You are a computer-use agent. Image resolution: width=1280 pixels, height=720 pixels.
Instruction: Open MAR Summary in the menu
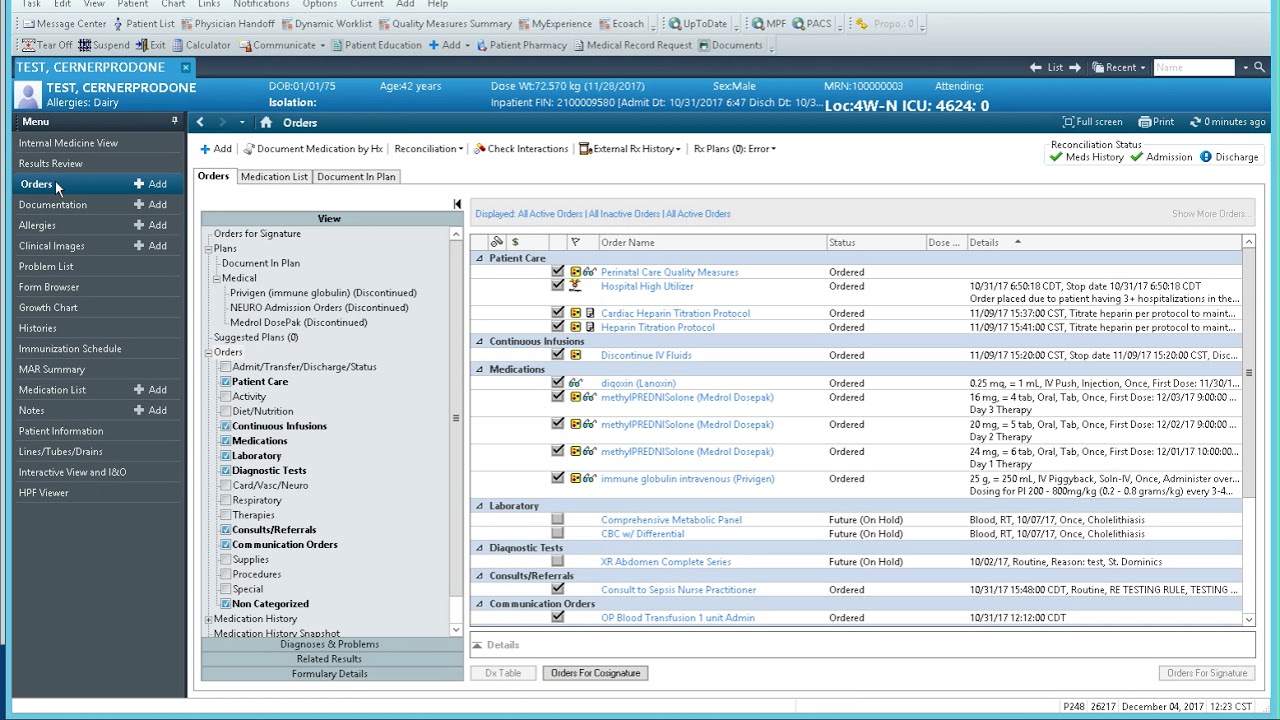click(52, 369)
